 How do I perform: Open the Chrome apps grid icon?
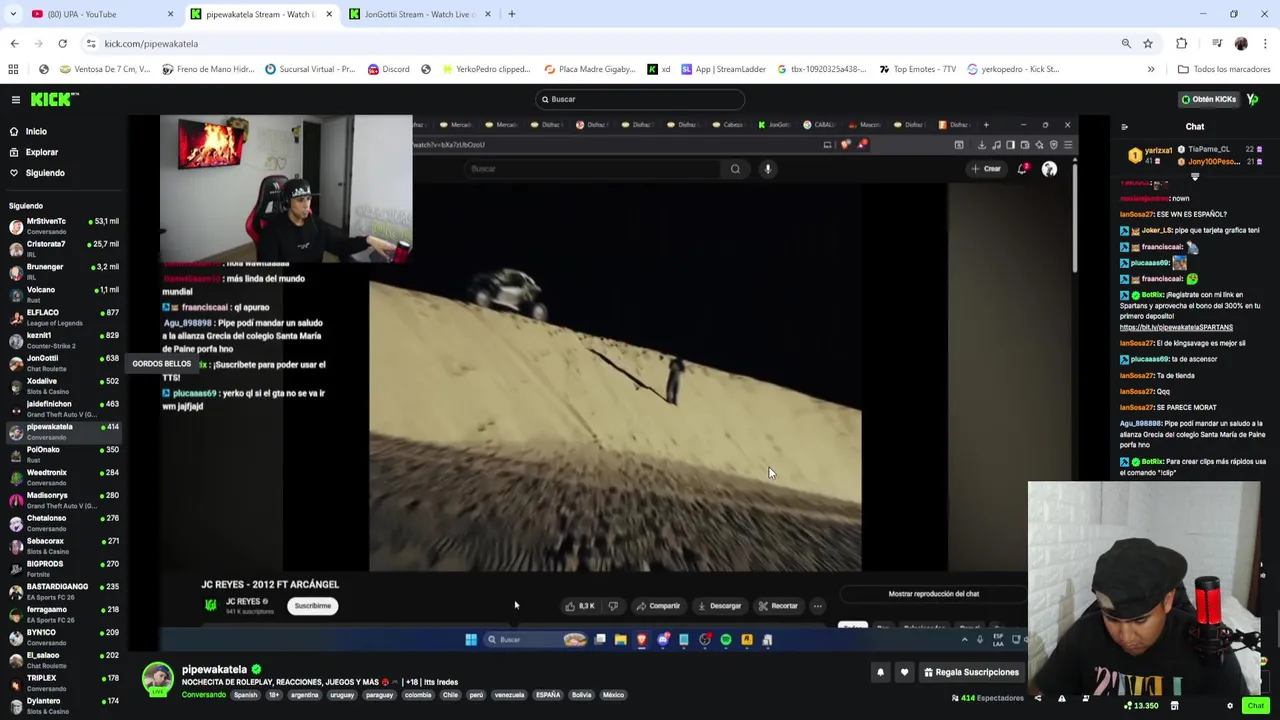[13, 69]
